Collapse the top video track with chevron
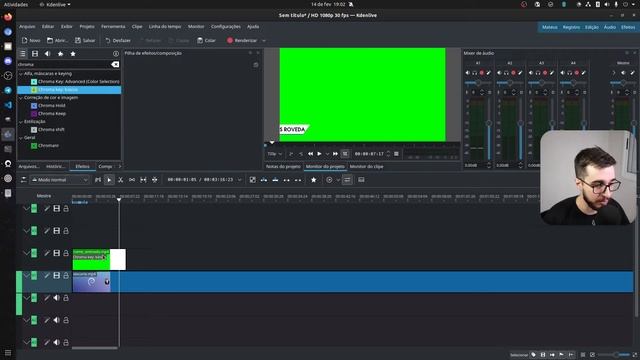The height and width of the screenshot is (360, 640). (26, 209)
